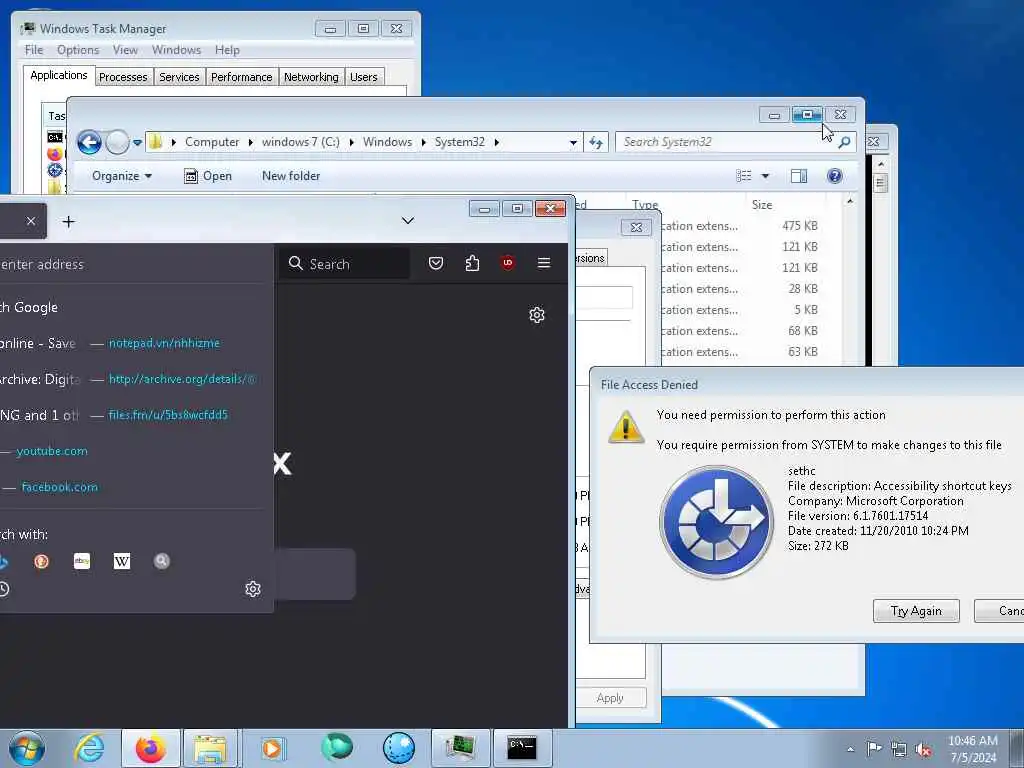Open Task Manager Help menu

point(227,50)
